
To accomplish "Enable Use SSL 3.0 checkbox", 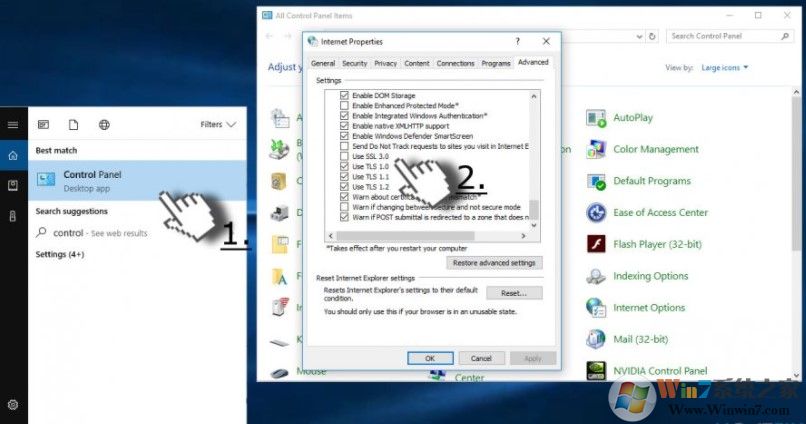I will coord(344,156).
